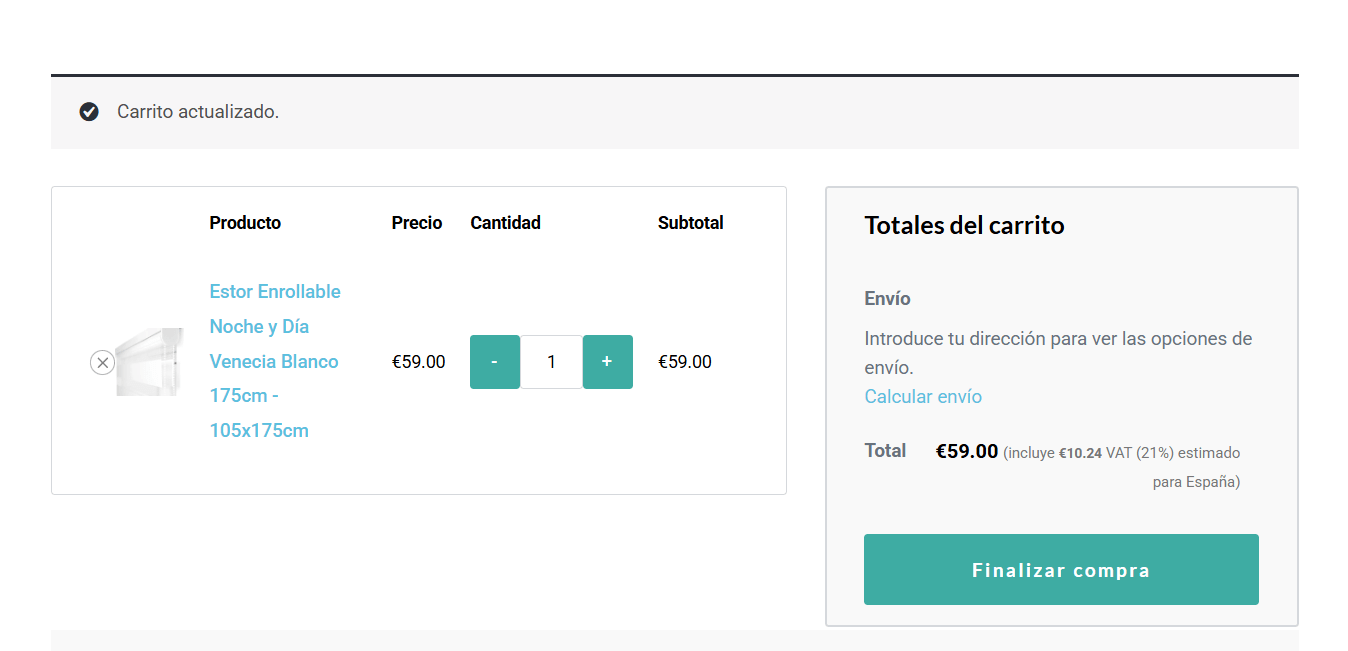Click the quantity input field
1348x651 pixels.
[x=551, y=362]
